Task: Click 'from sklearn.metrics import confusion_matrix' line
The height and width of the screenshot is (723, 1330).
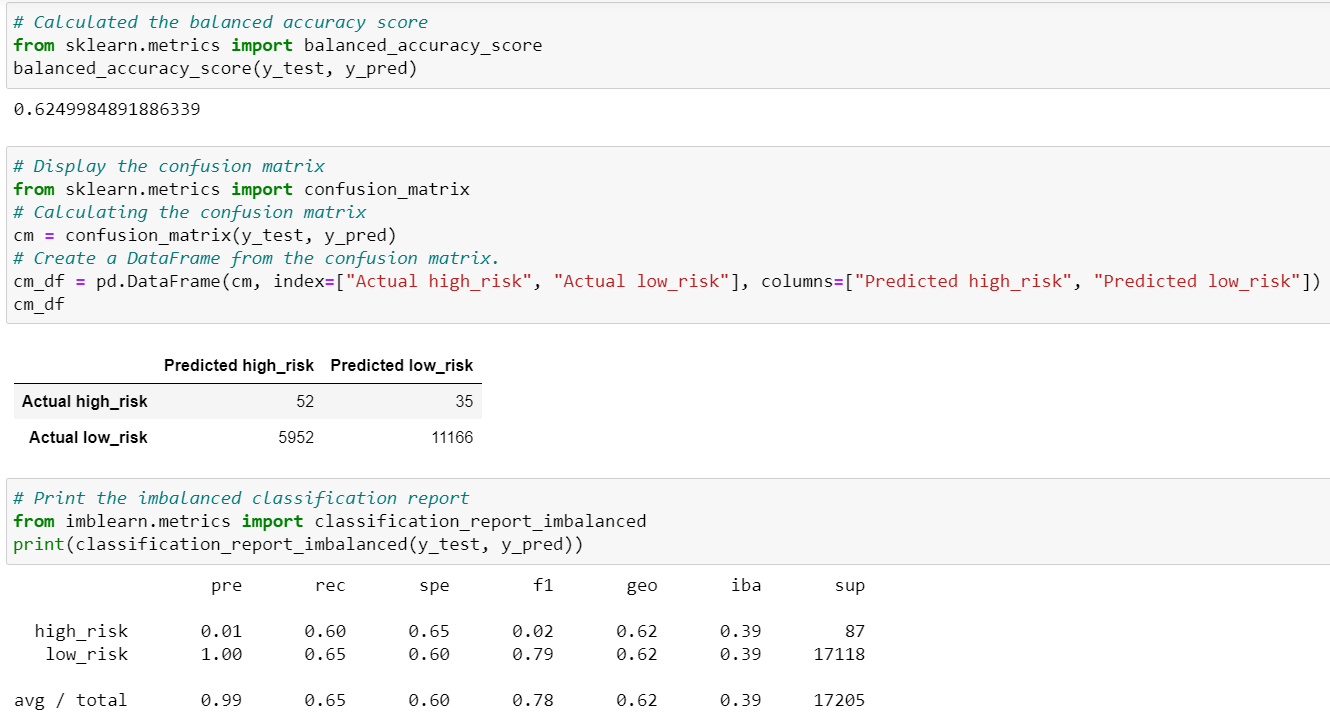Action: pos(241,189)
